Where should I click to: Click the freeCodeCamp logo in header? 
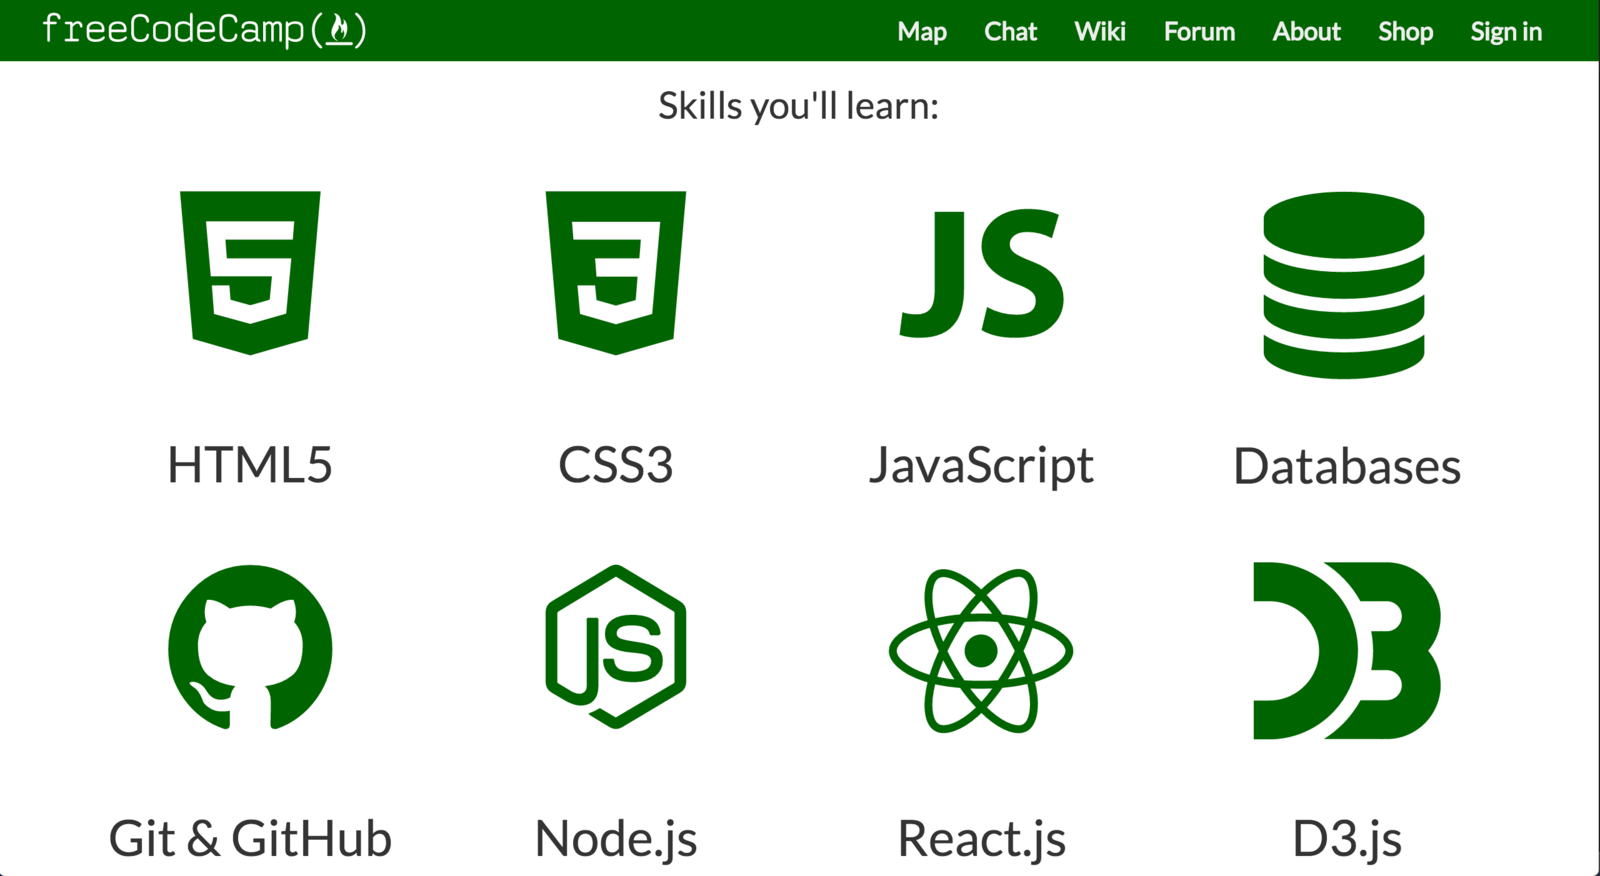[205, 30]
